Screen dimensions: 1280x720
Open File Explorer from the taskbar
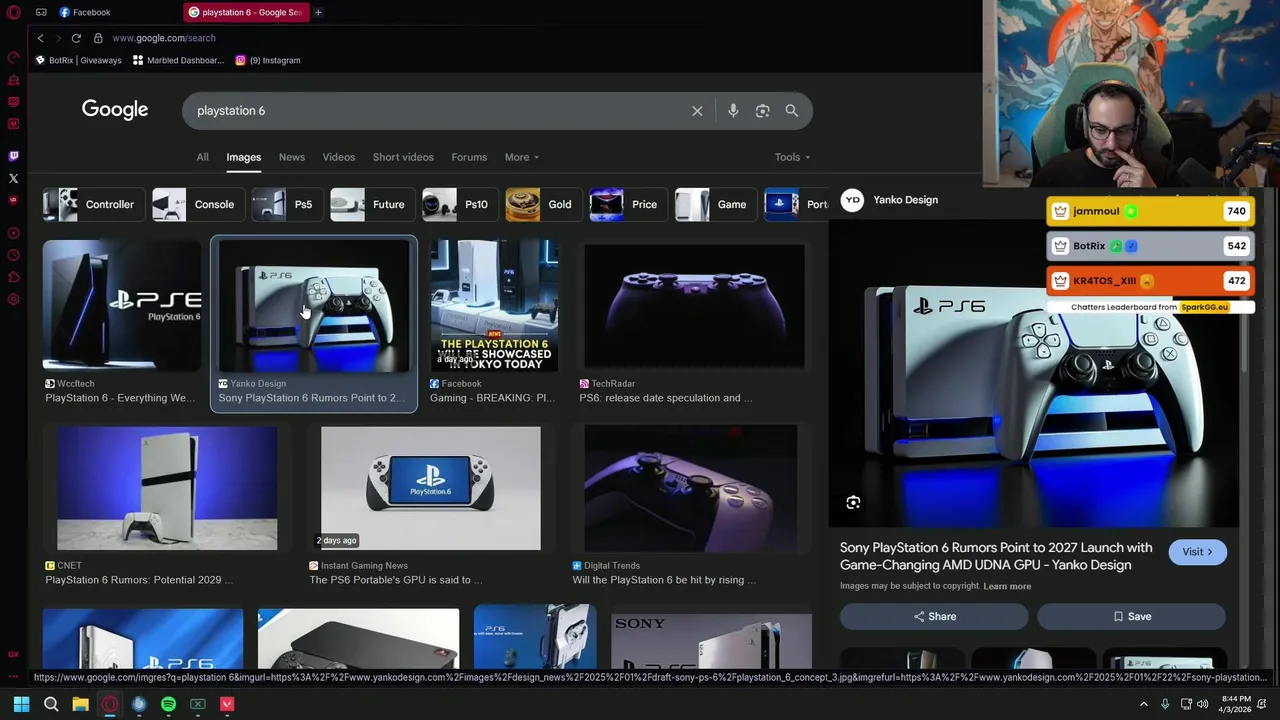point(80,704)
